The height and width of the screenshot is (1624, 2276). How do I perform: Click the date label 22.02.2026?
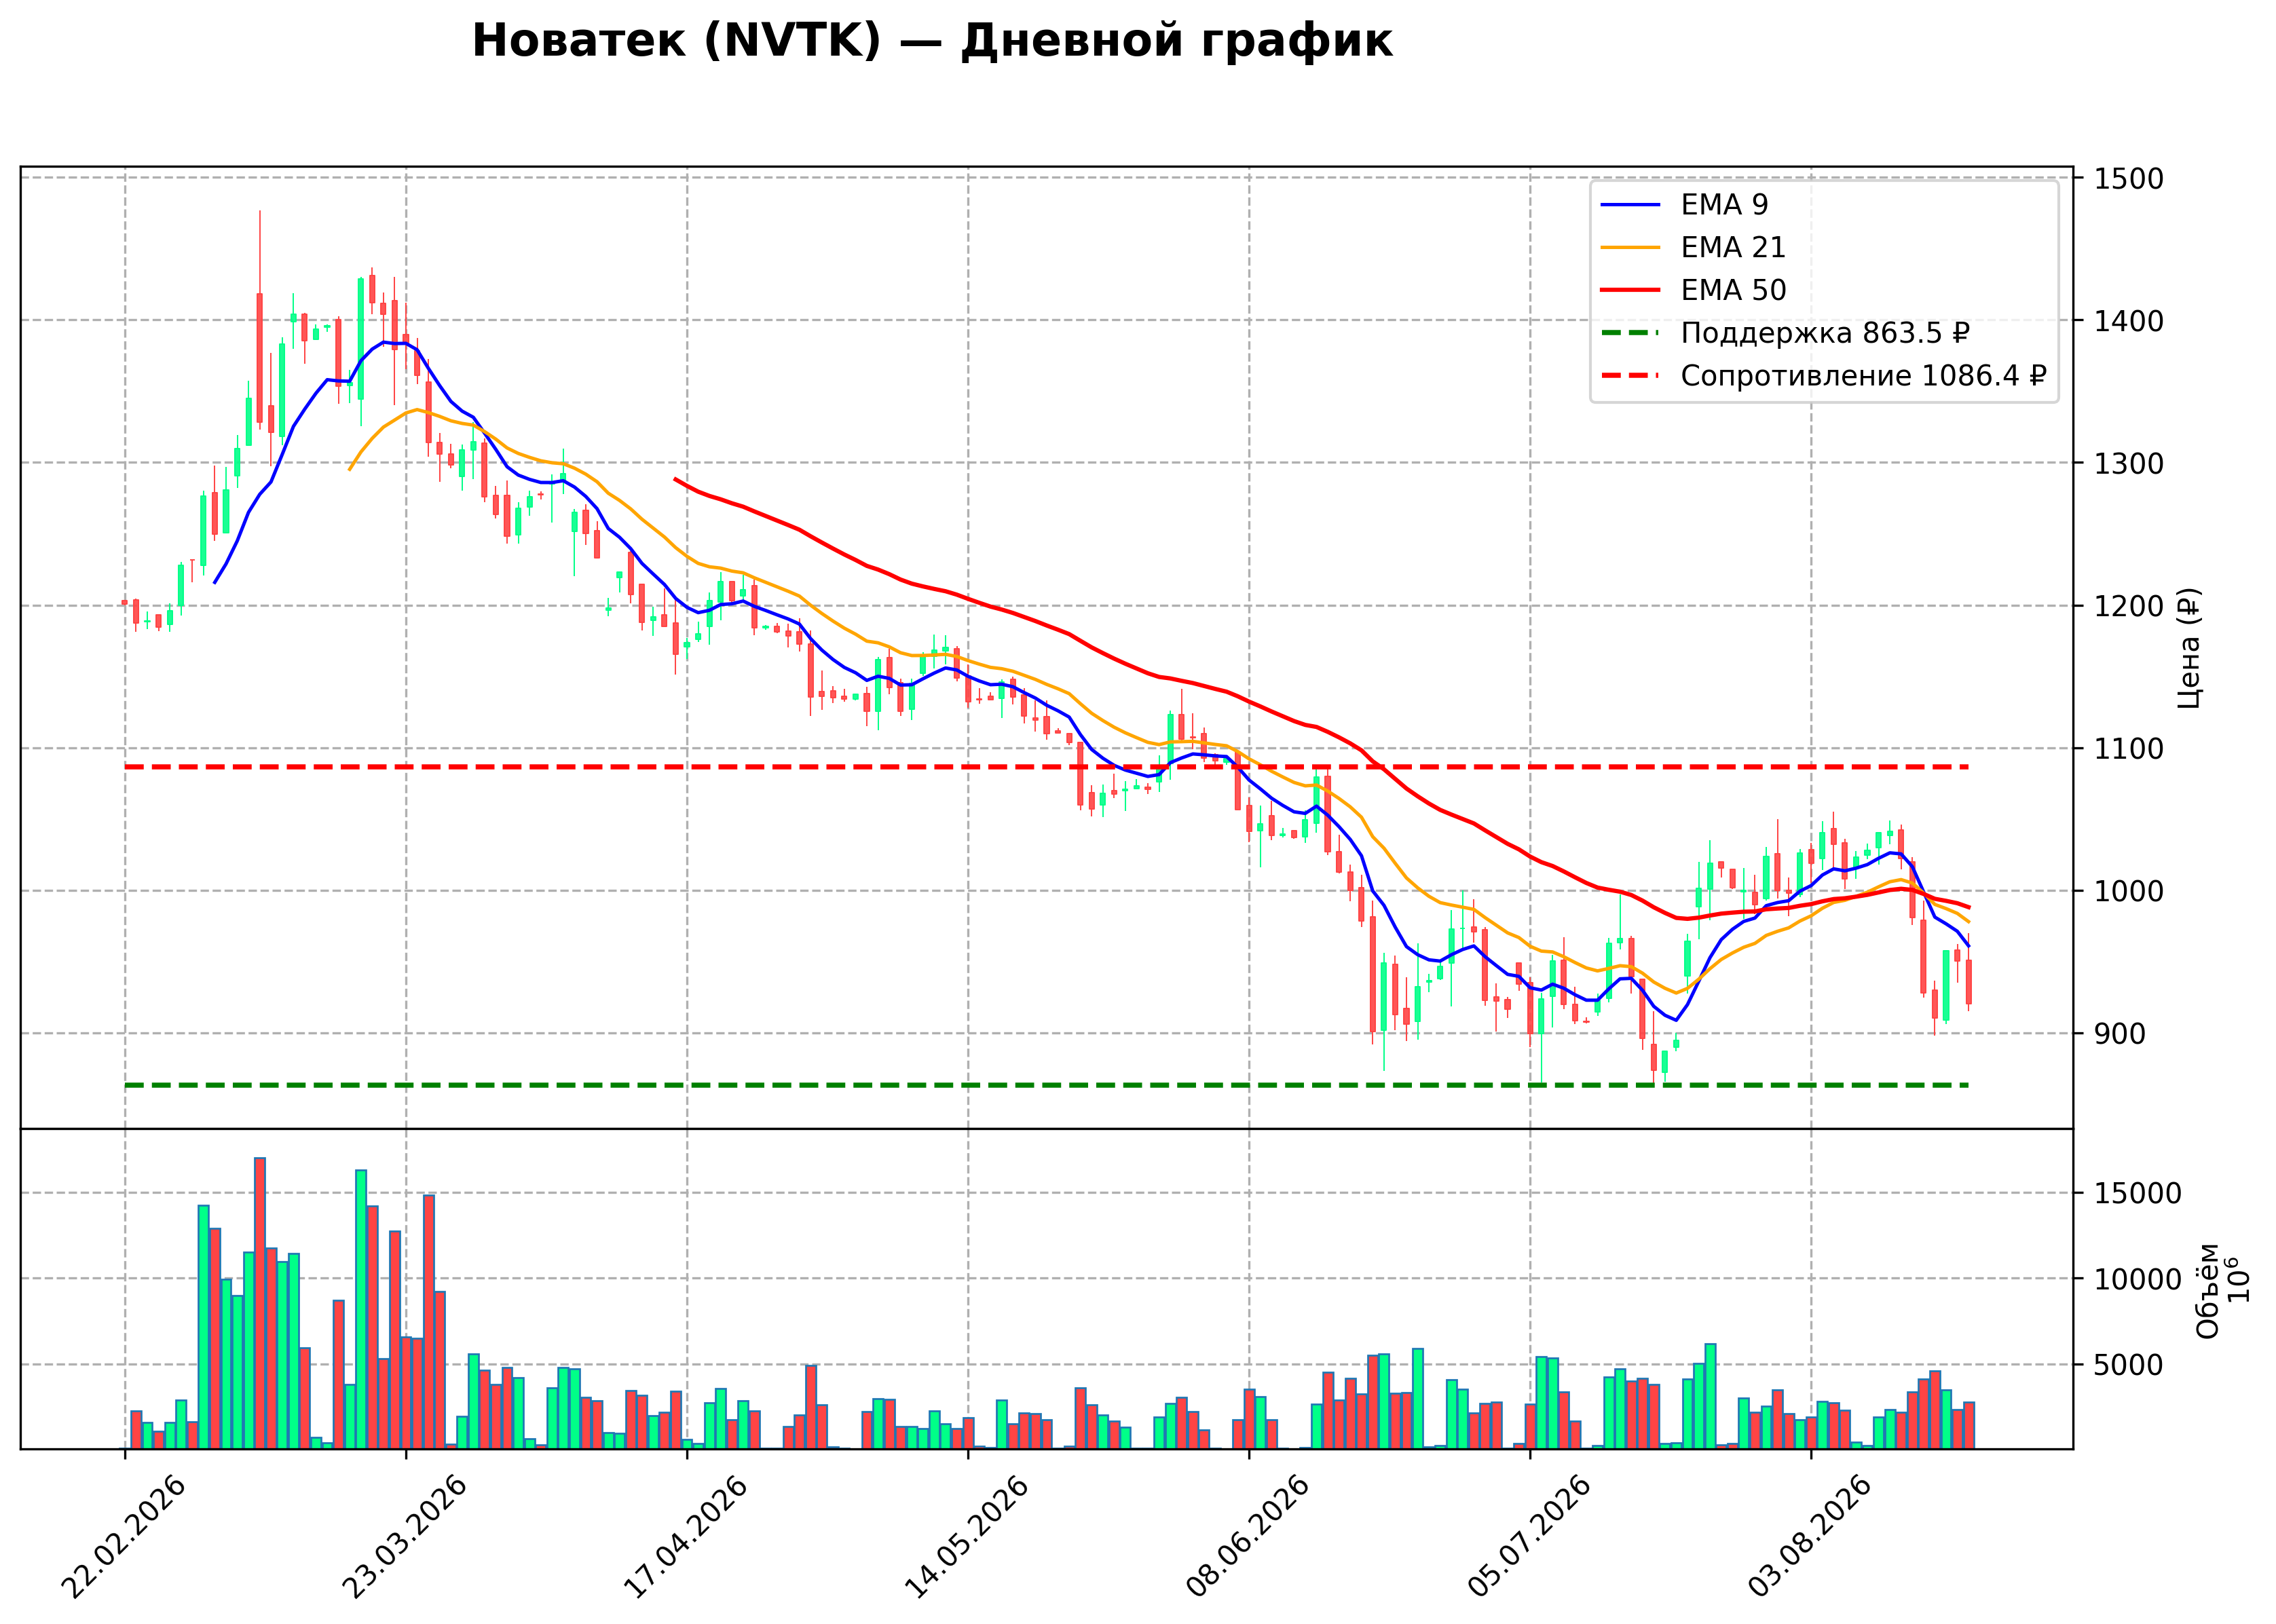coord(124,1539)
